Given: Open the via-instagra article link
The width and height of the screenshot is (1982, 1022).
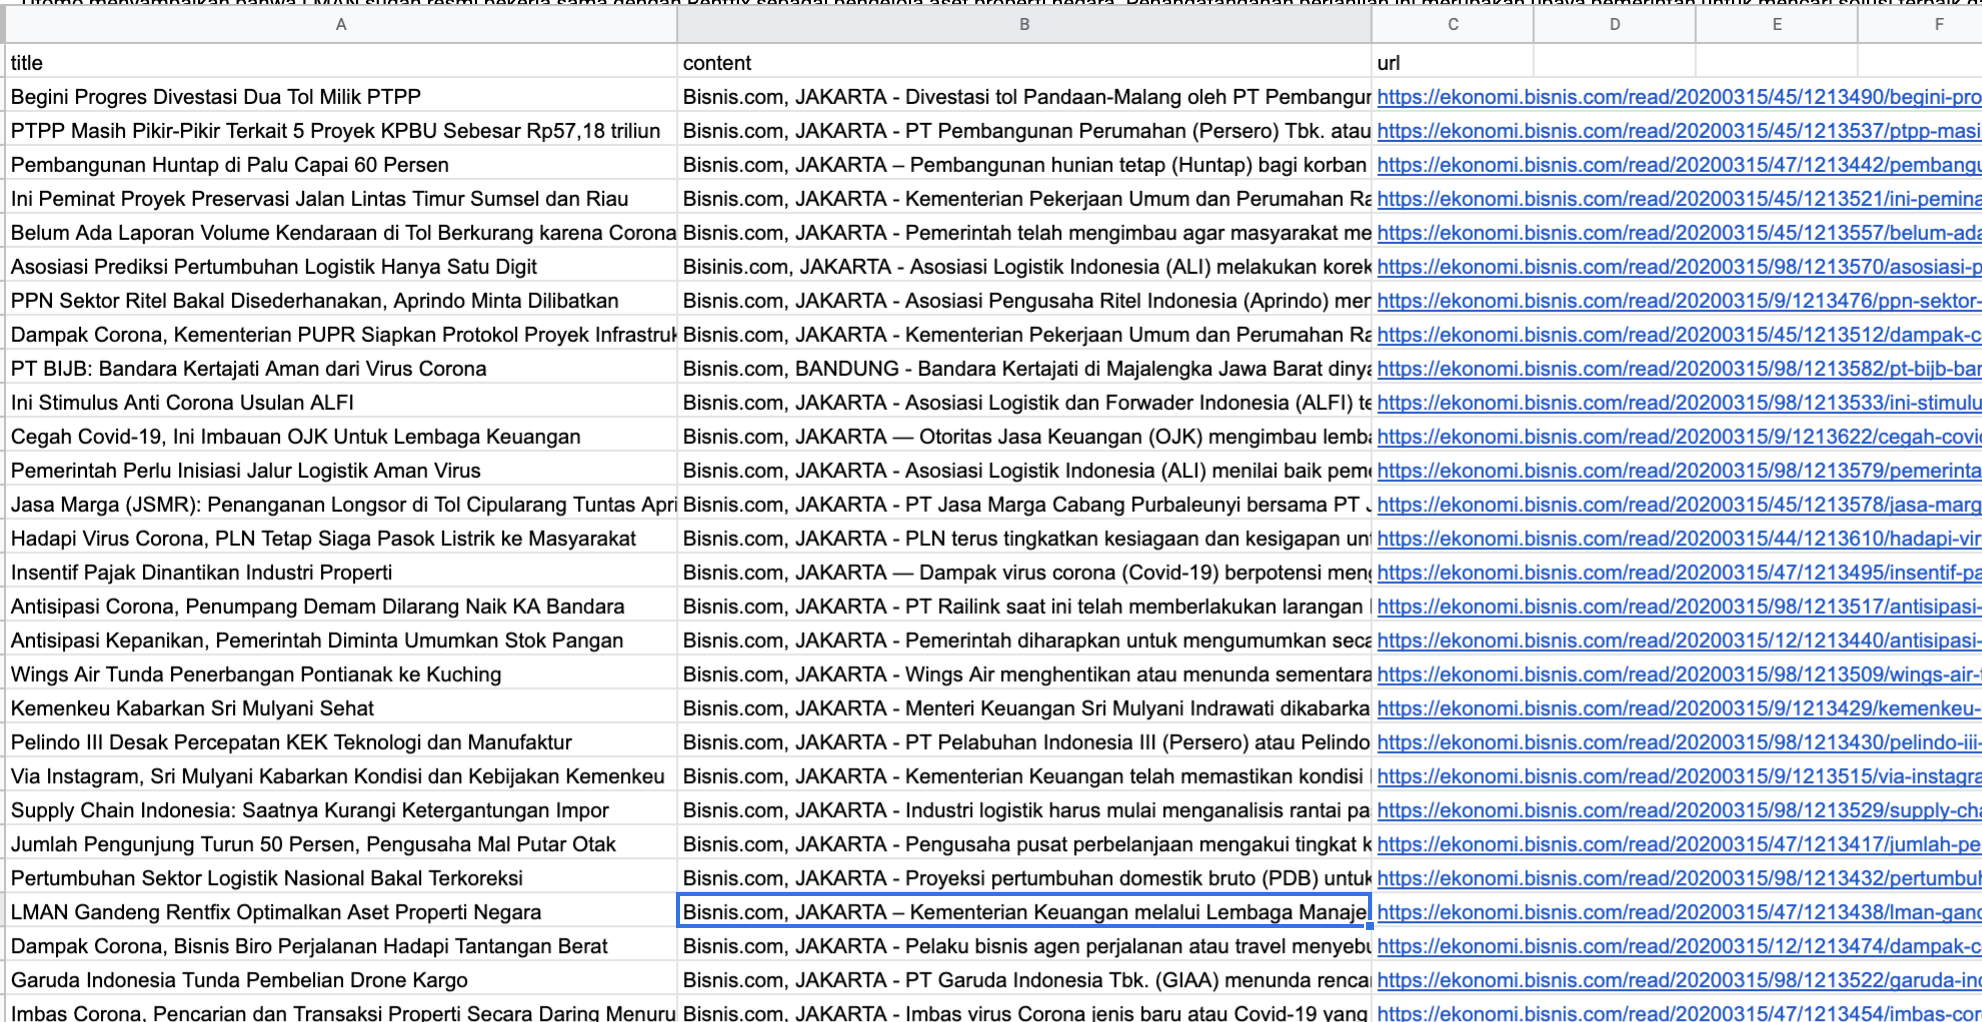Looking at the screenshot, I should click(x=1679, y=777).
